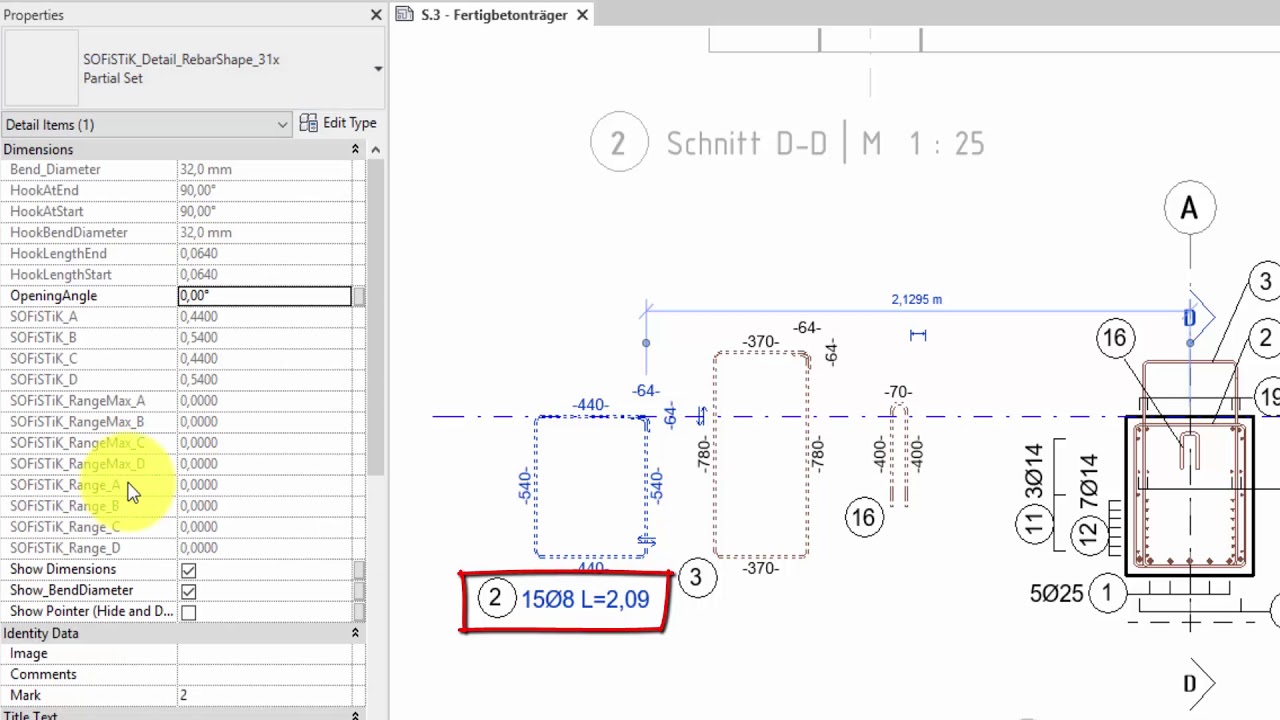
Task: Select the blue dotted stirrup shape
Action: tap(591, 487)
